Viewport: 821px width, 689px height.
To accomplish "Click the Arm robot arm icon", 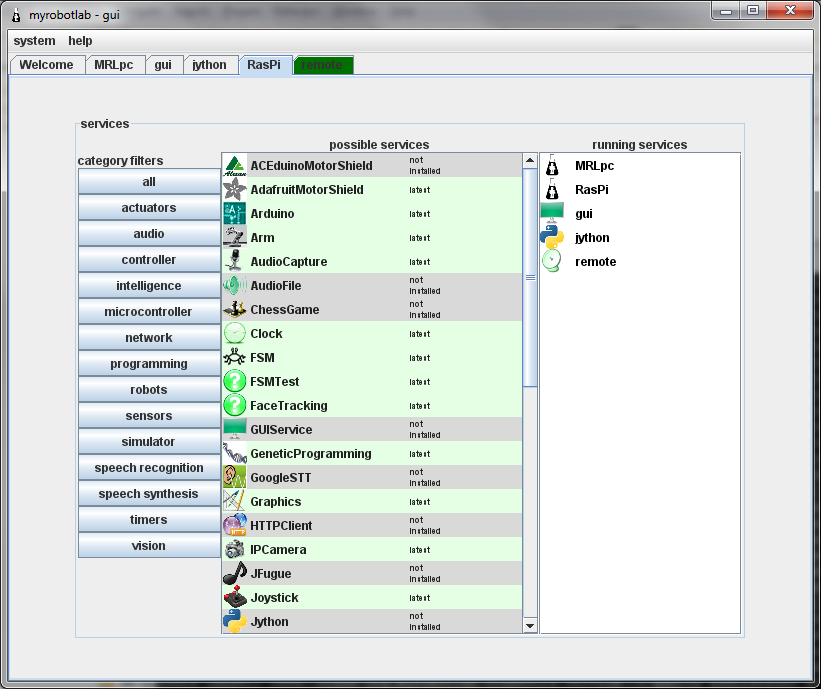I will pos(235,238).
